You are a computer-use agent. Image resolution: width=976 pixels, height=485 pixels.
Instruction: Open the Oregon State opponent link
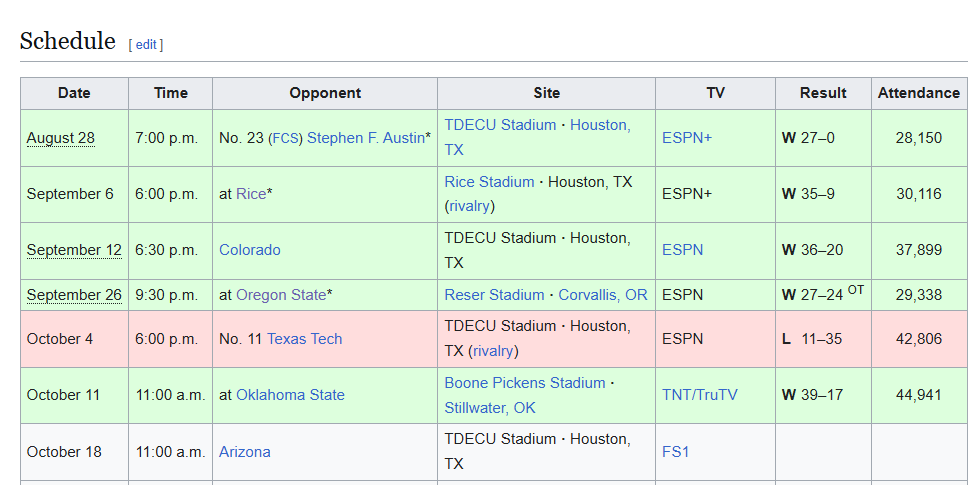[281, 295]
